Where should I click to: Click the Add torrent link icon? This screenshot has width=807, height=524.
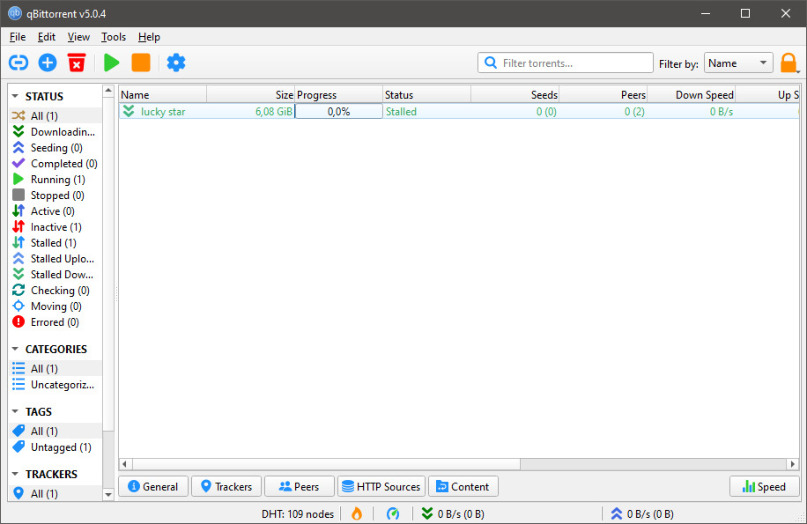point(18,63)
